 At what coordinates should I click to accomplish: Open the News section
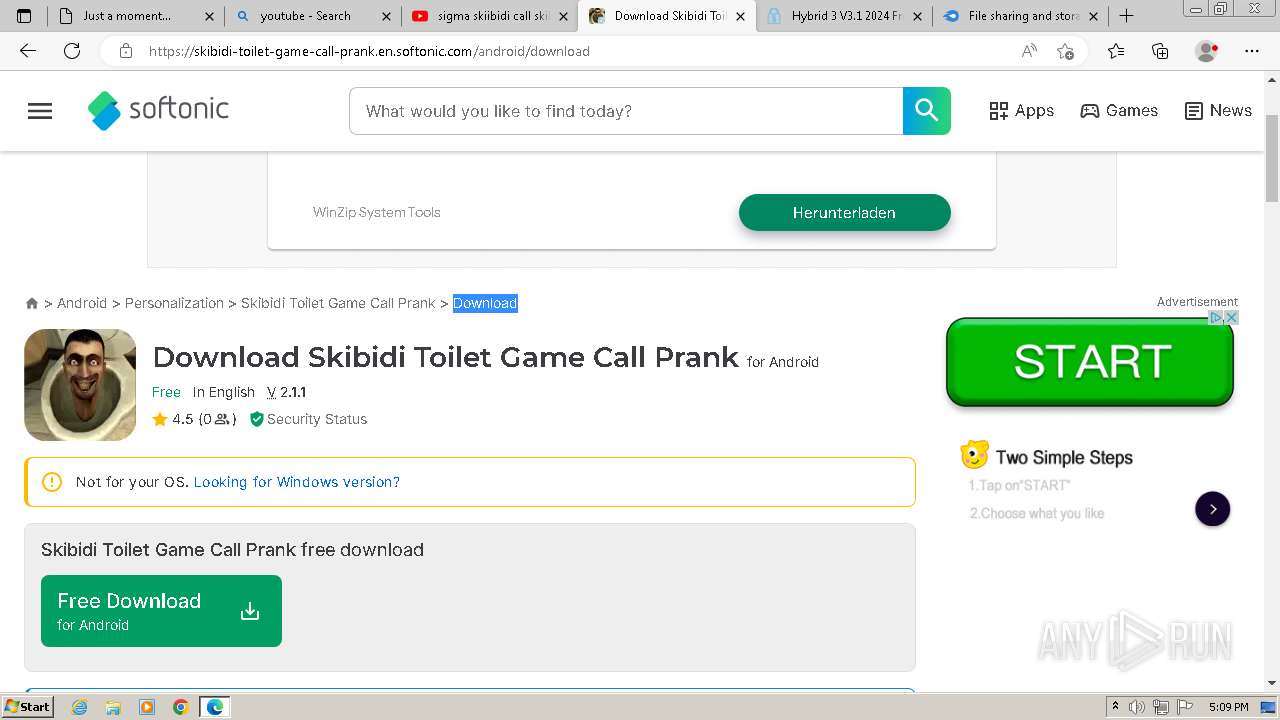pyautogui.click(x=1218, y=111)
